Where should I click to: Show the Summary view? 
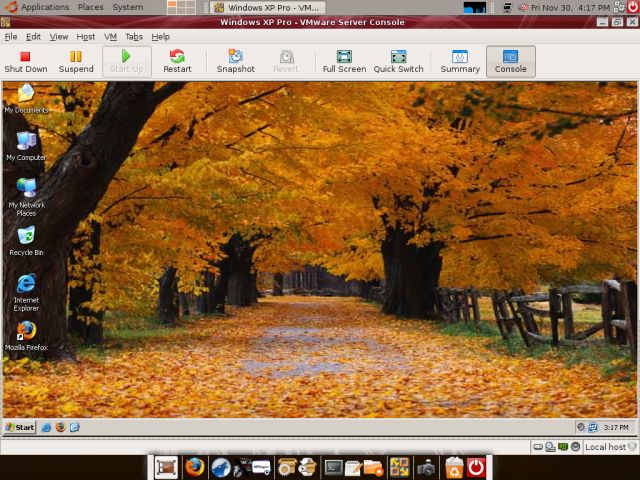(x=460, y=62)
